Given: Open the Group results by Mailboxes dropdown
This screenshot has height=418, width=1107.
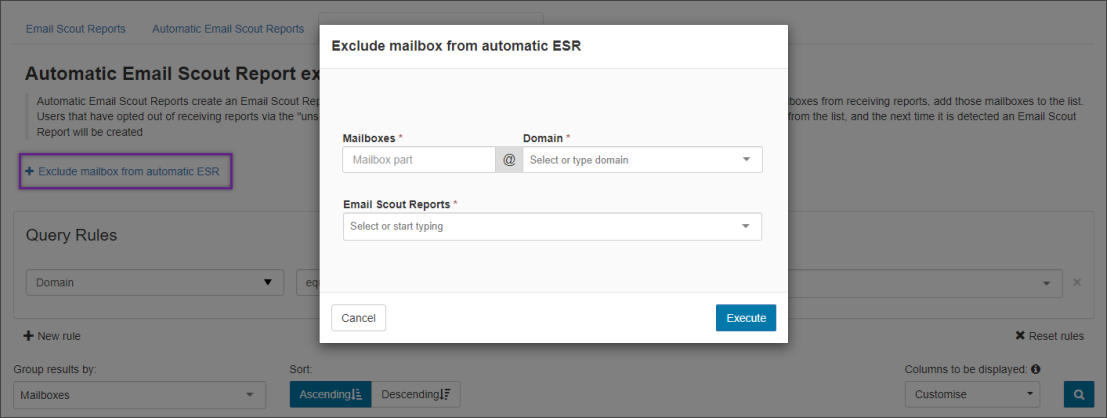Looking at the screenshot, I should pyautogui.click(x=137, y=395).
